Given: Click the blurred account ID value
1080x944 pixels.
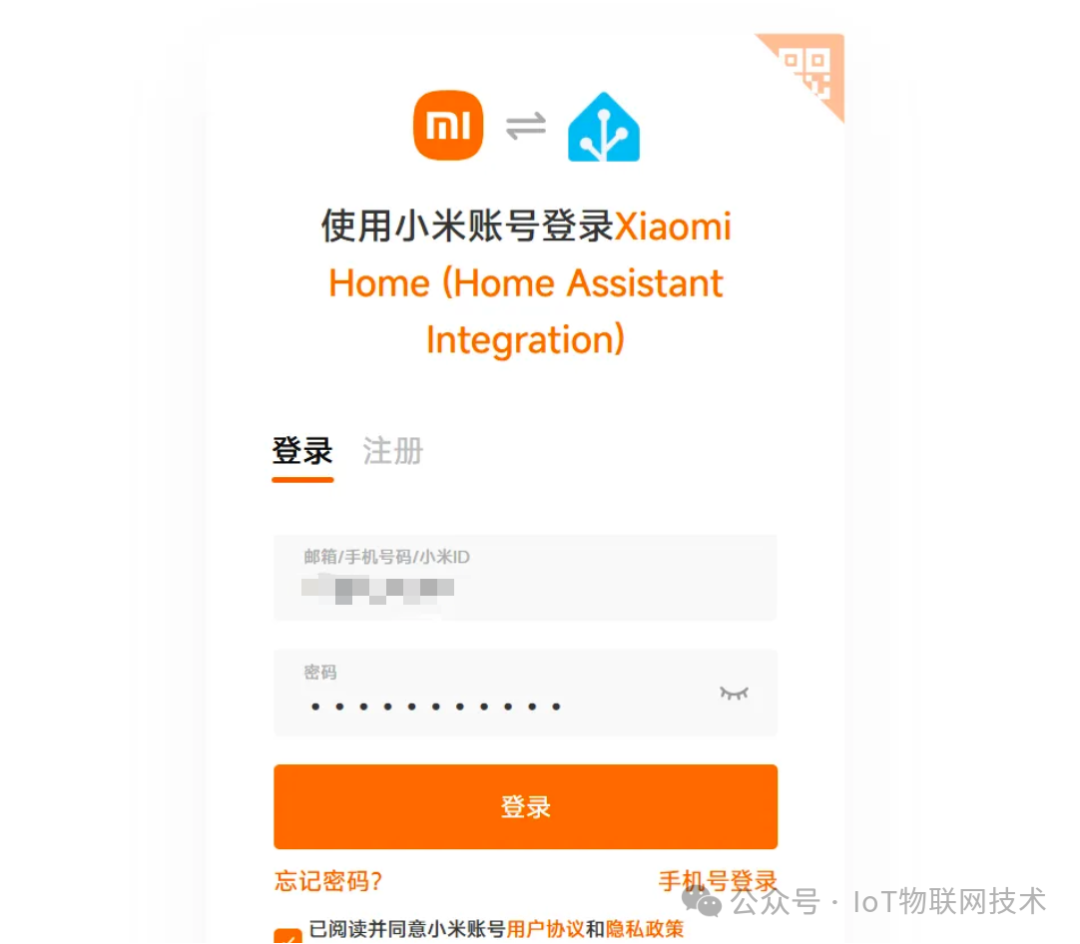Looking at the screenshot, I should (x=377, y=589).
